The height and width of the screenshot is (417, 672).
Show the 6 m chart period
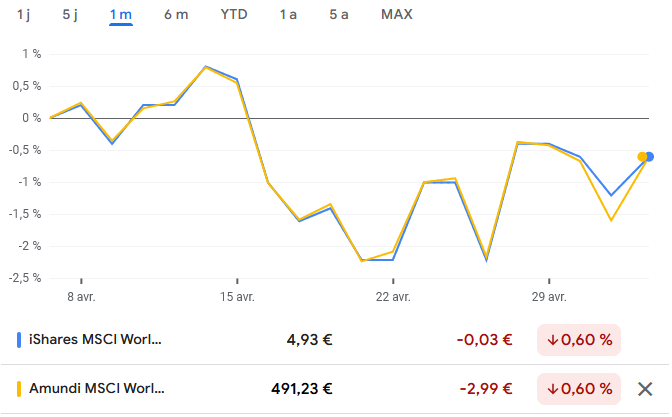coord(176,15)
